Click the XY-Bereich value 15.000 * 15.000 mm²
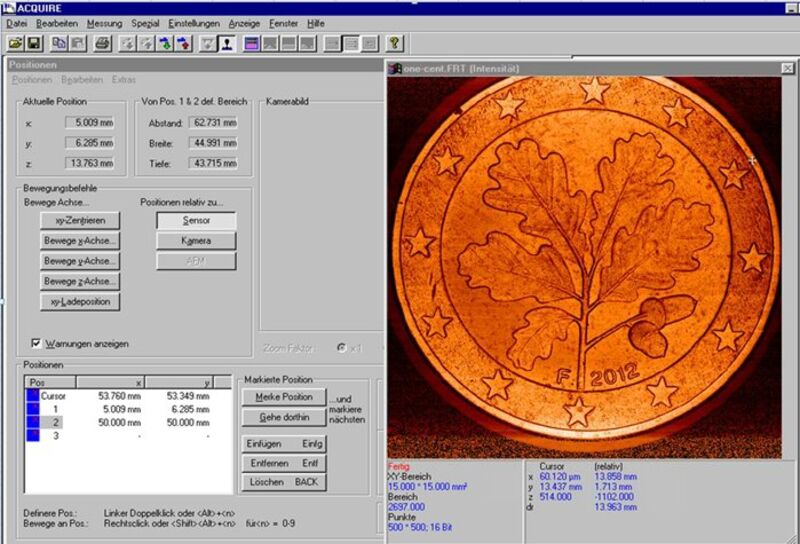The height and width of the screenshot is (544, 800). 428,486
